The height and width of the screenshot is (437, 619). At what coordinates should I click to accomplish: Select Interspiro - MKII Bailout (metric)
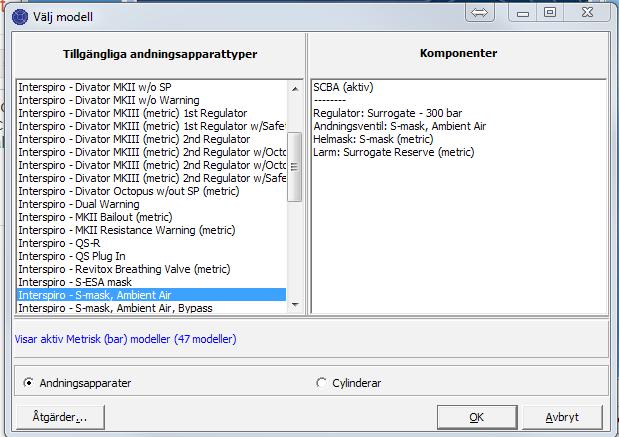point(152,218)
